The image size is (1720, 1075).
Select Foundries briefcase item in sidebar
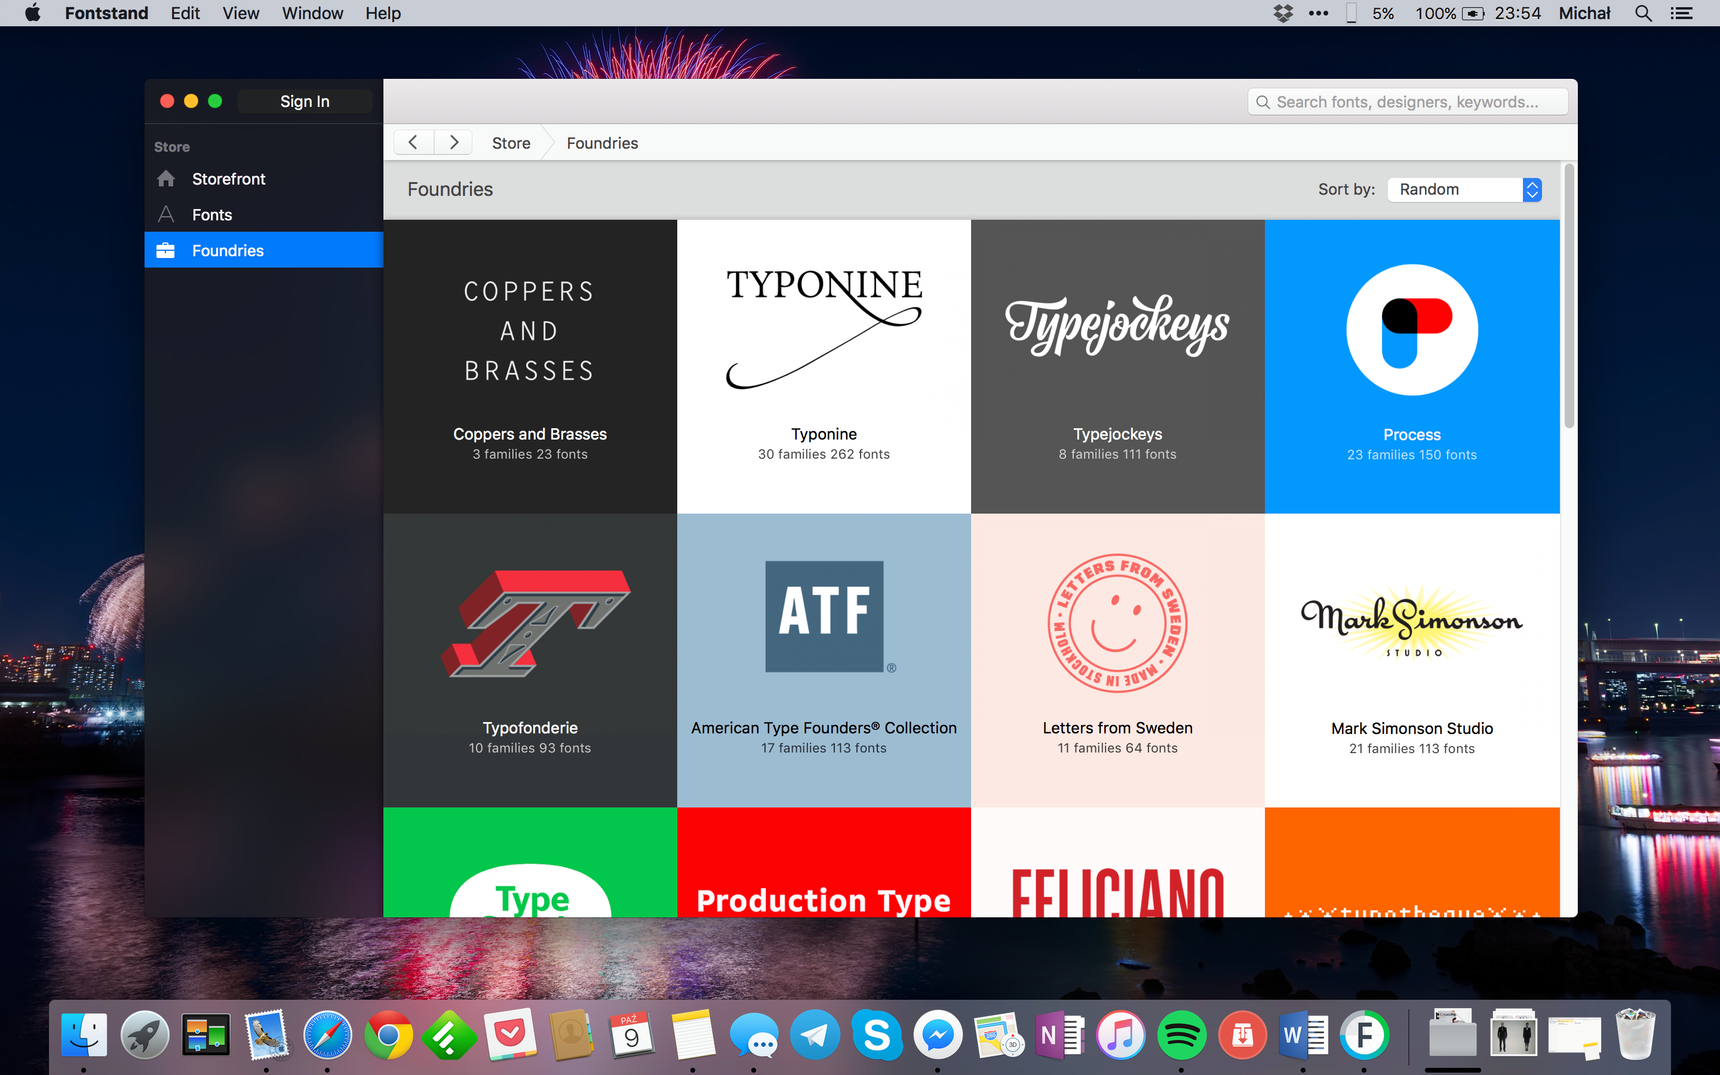(x=264, y=250)
